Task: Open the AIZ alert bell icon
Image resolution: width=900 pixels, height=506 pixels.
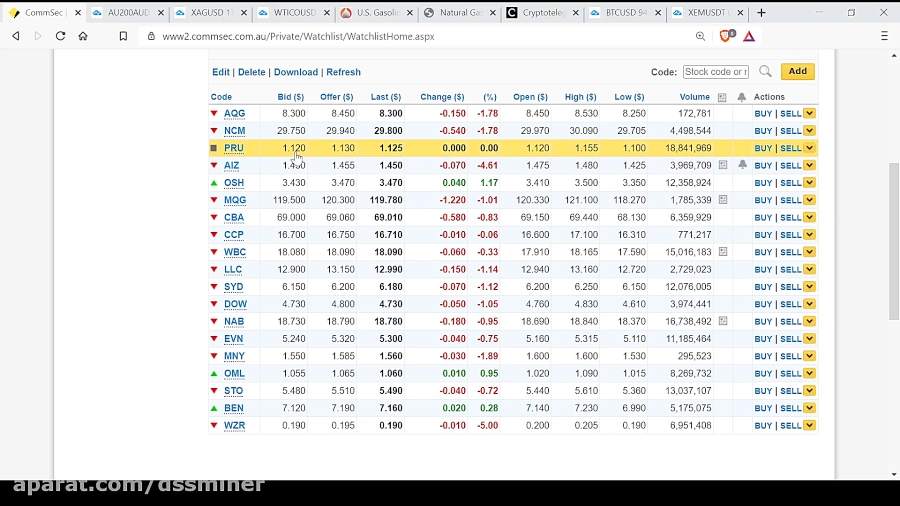Action: pyautogui.click(x=742, y=165)
